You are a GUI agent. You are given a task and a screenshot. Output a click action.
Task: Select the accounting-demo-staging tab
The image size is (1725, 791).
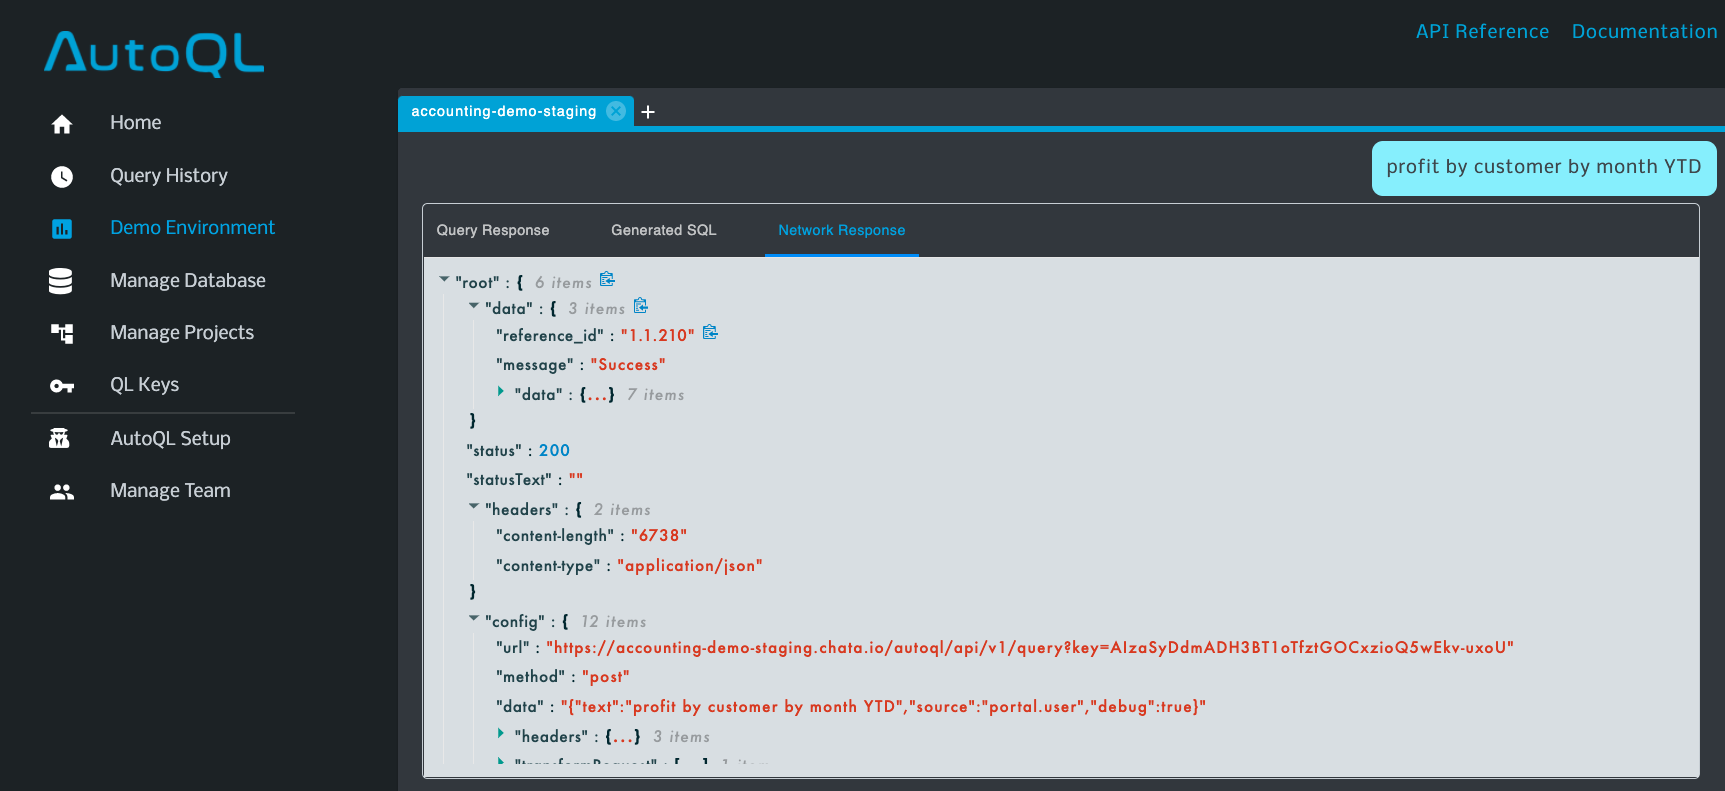point(503,111)
